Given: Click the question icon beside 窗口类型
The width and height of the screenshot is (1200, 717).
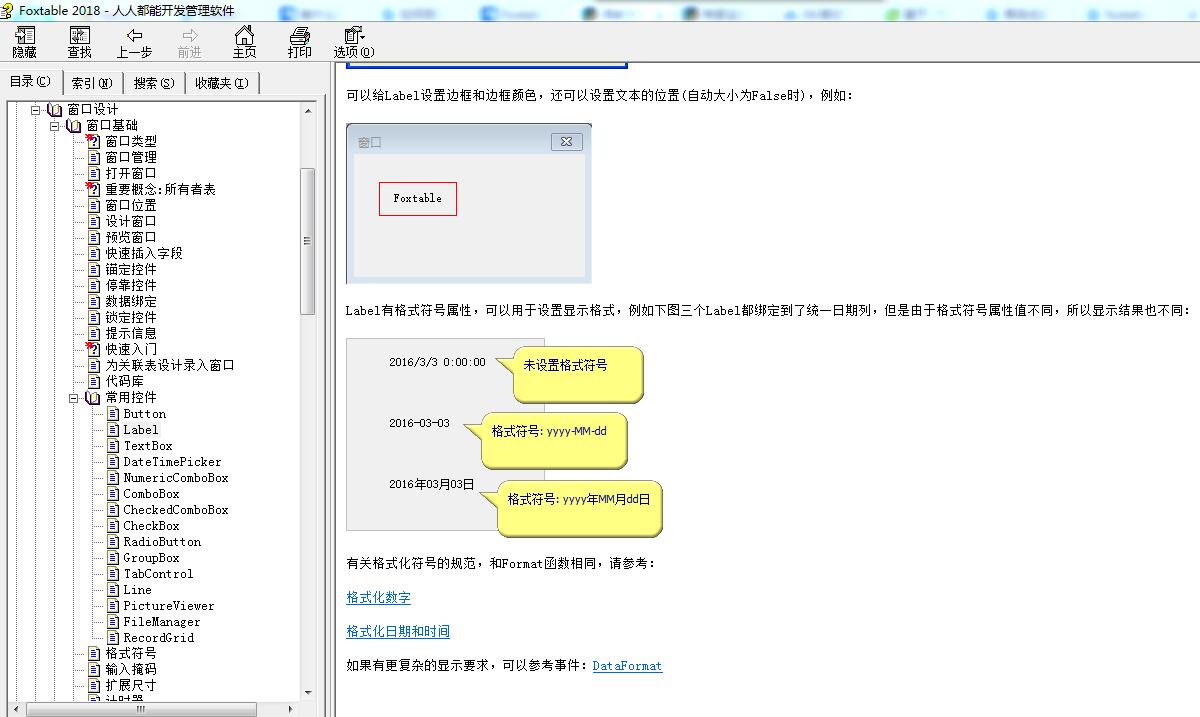Looking at the screenshot, I should (94, 141).
